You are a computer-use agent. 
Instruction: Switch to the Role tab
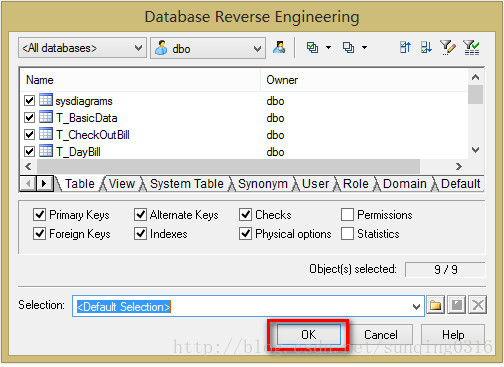[x=356, y=184]
